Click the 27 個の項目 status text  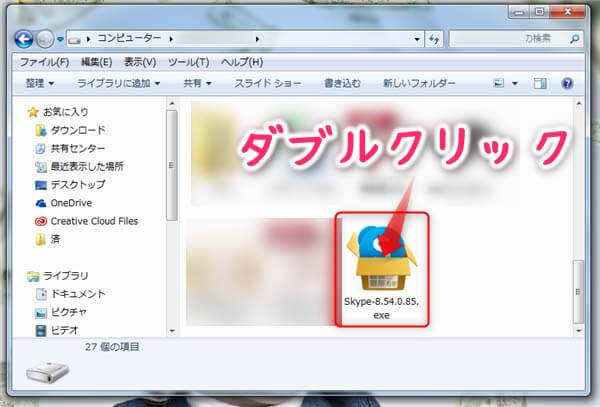click(112, 347)
